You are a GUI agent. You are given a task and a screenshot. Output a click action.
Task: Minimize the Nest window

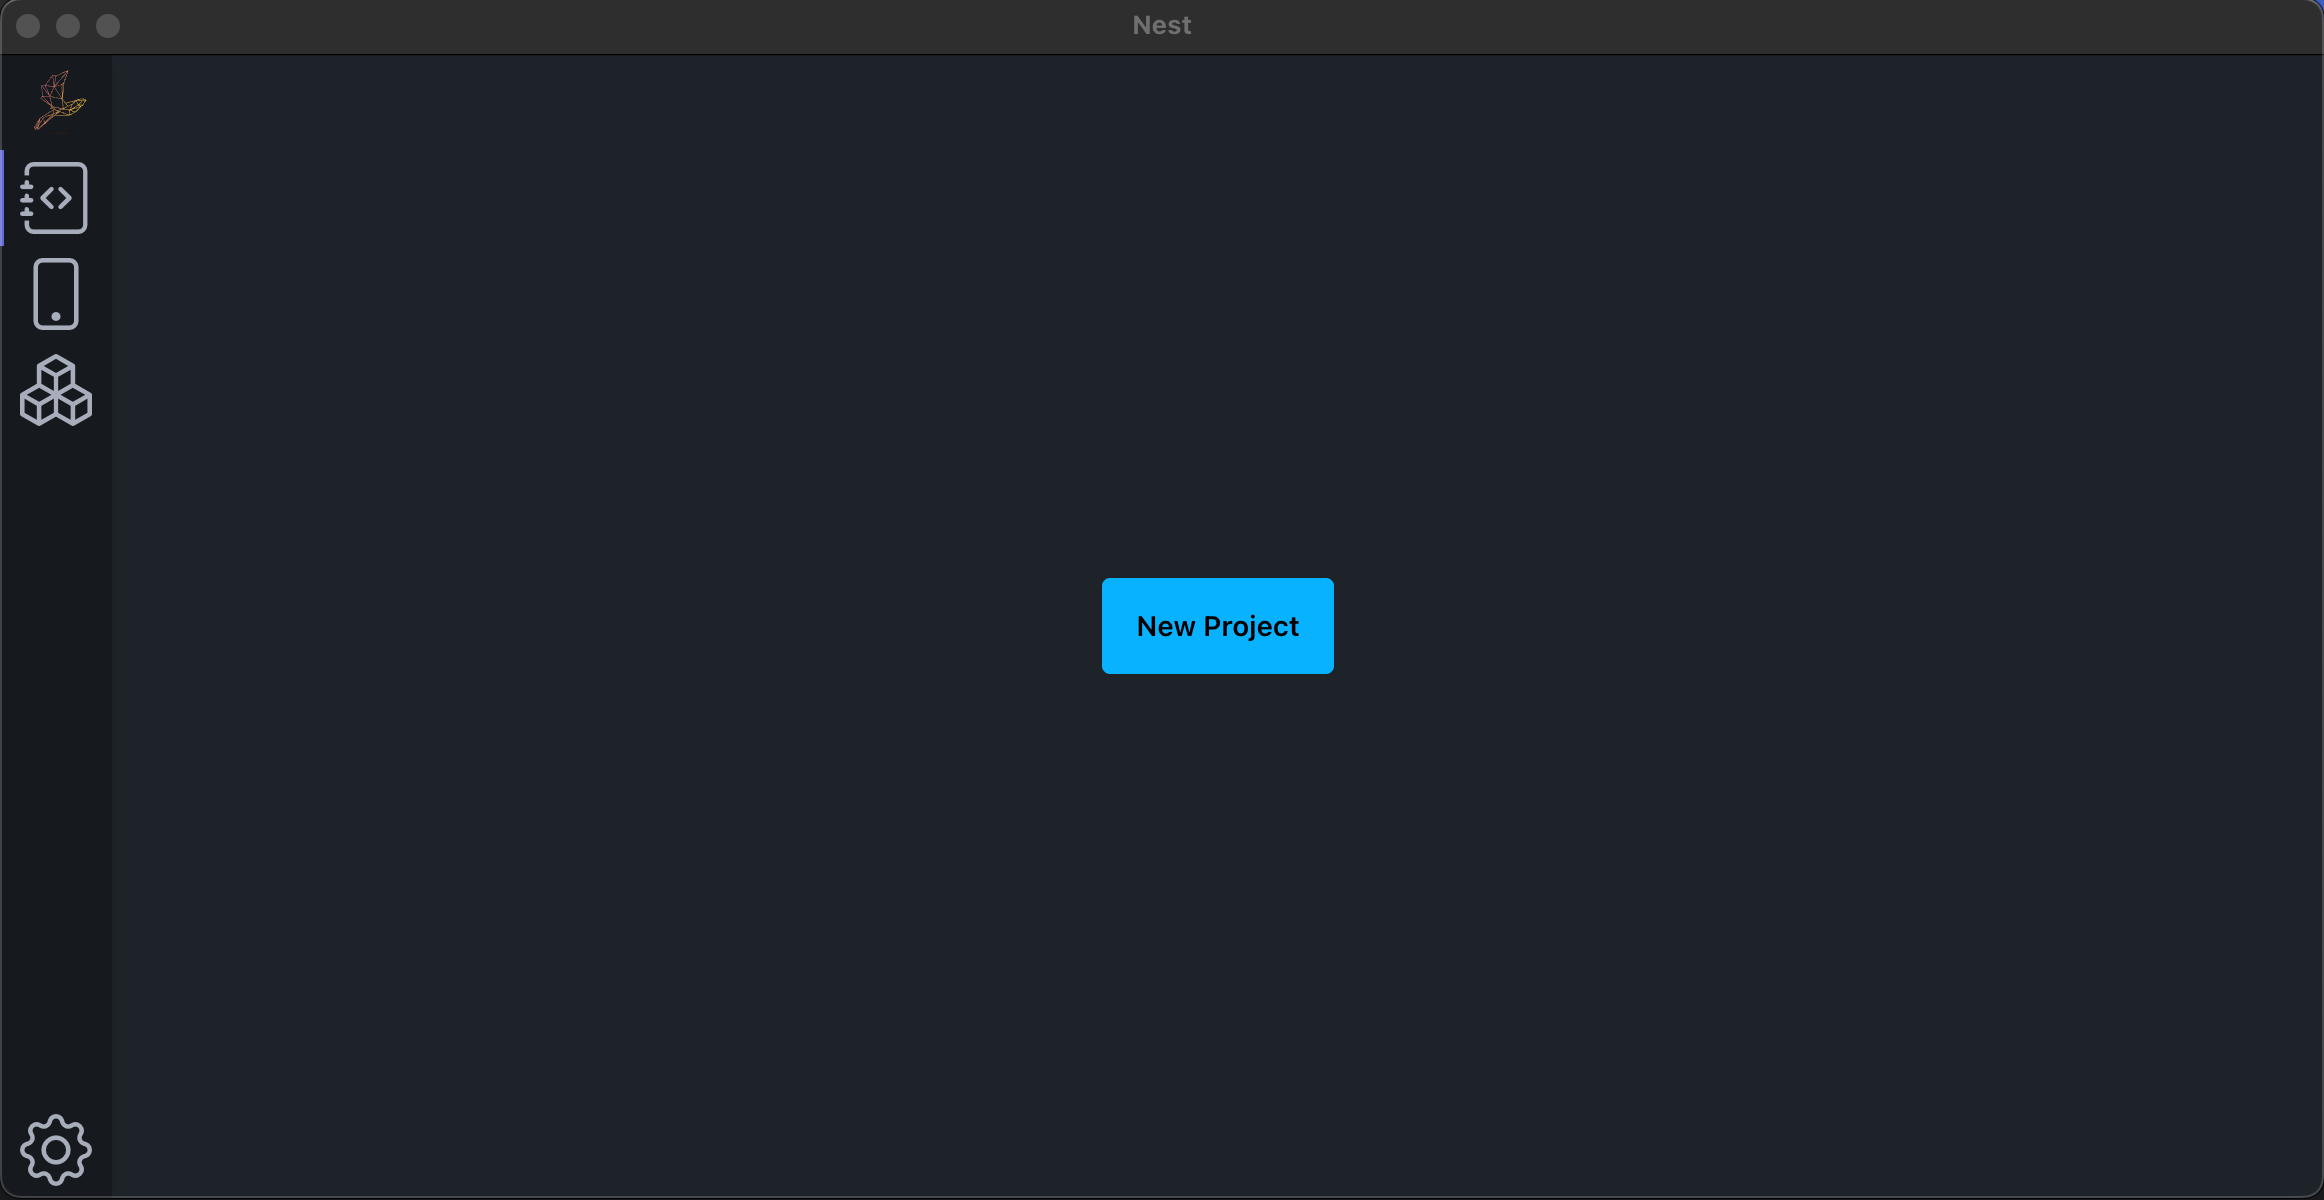coord(68,25)
